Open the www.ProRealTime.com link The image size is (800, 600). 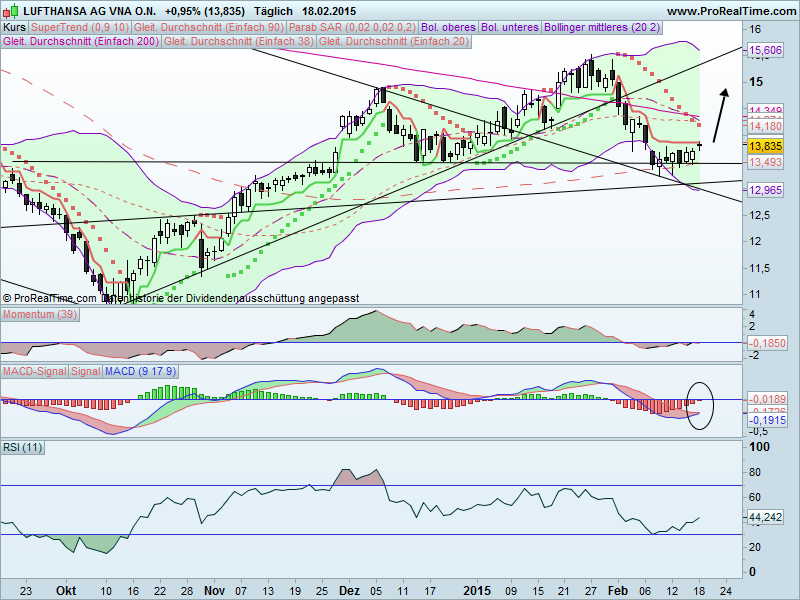tap(733, 11)
